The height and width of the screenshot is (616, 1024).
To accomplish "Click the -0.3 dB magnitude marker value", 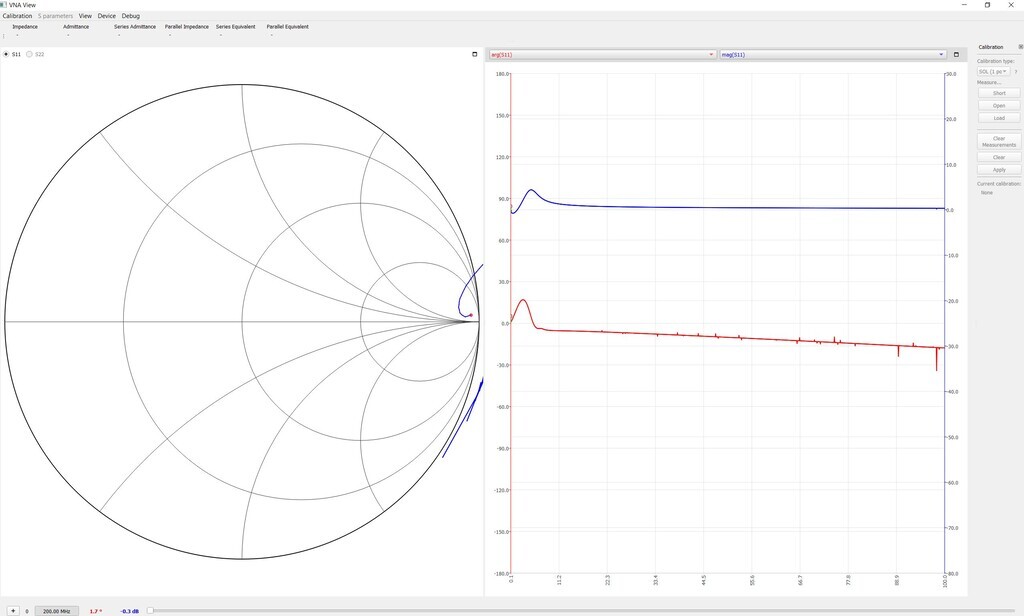I will [129, 611].
